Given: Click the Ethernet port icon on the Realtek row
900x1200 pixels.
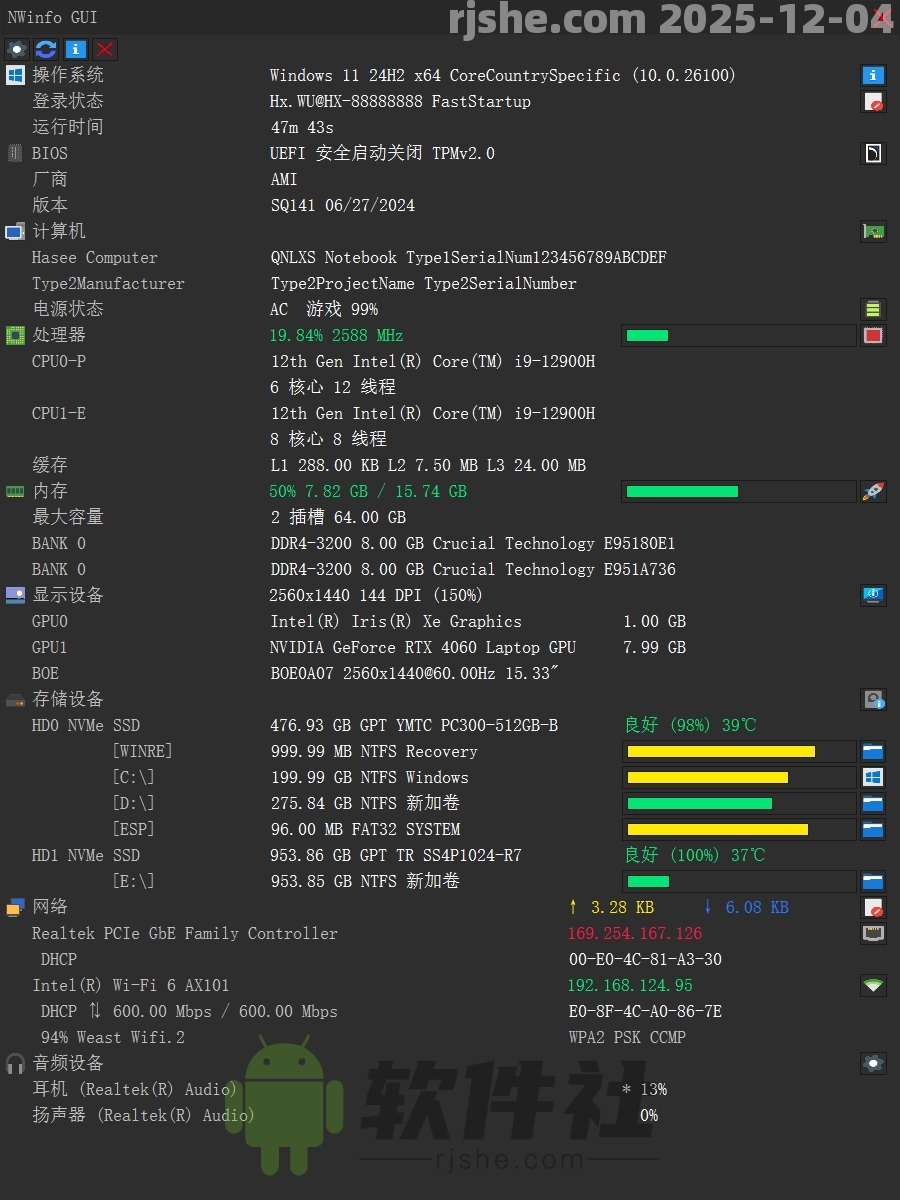Looking at the screenshot, I should [872, 933].
